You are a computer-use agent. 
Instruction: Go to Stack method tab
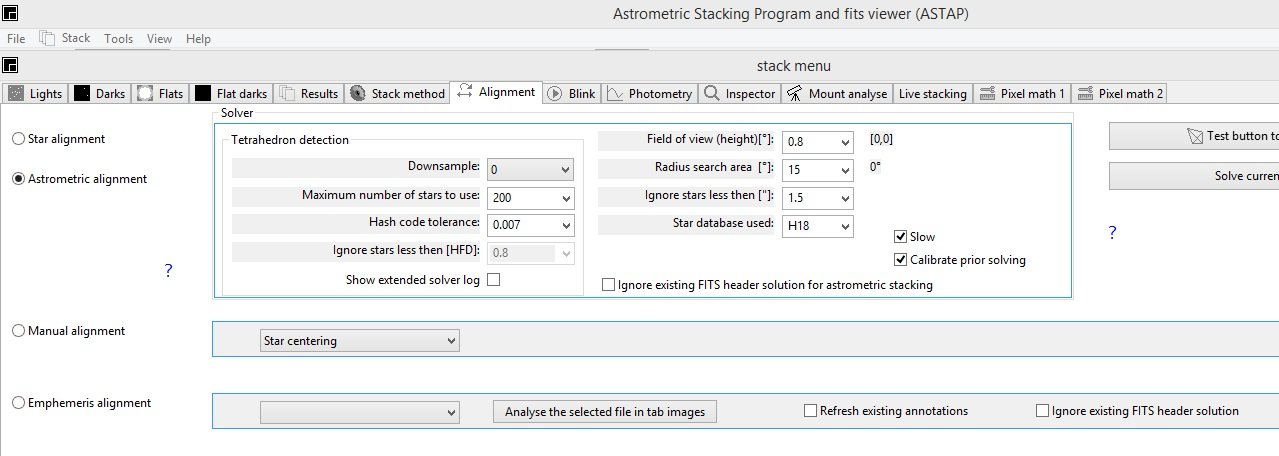397,93
